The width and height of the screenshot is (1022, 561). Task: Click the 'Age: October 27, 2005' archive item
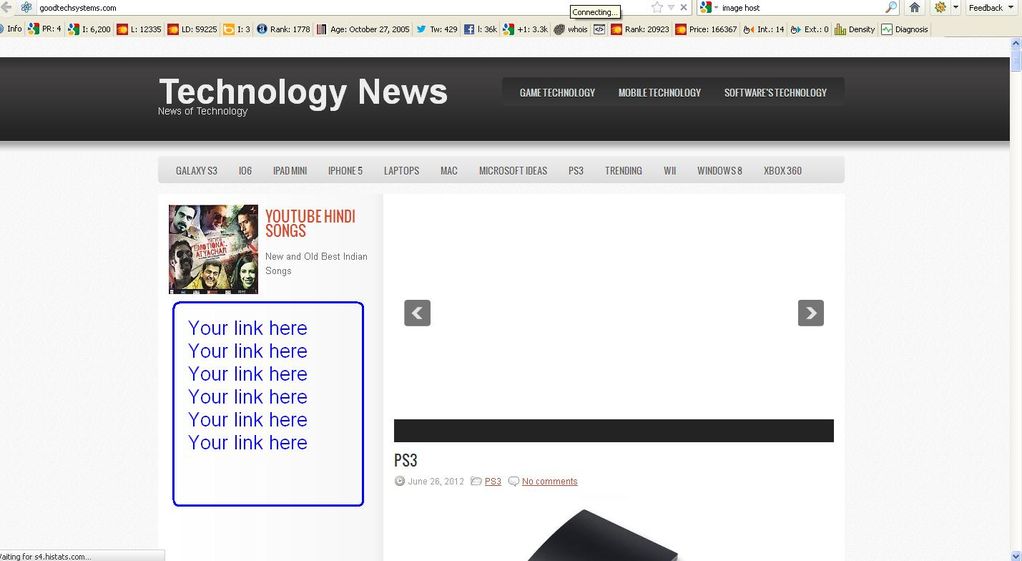363,29
